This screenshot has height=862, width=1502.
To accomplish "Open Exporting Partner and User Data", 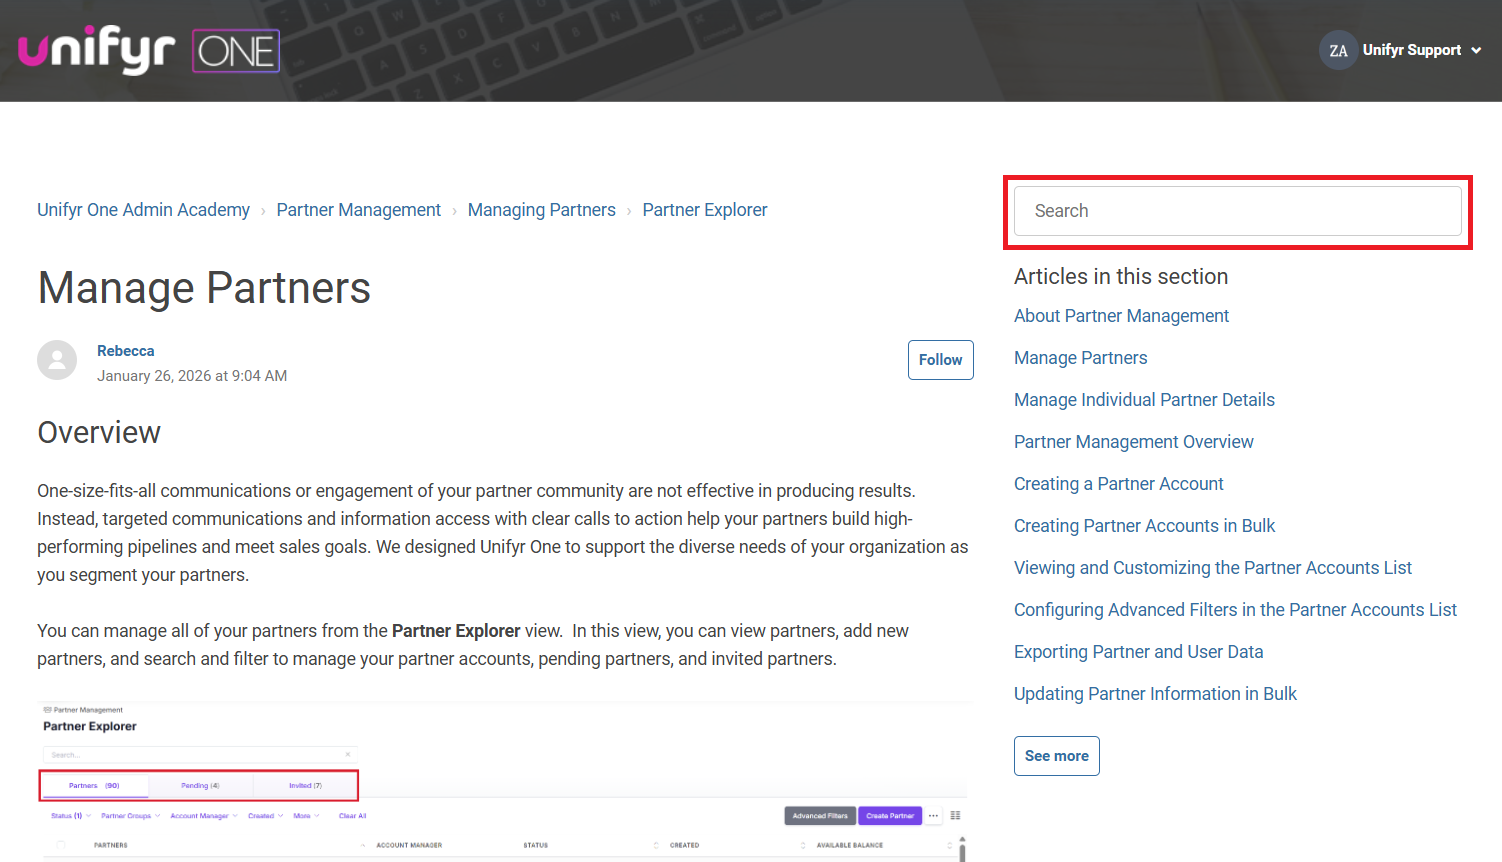I will [1138, 652].
